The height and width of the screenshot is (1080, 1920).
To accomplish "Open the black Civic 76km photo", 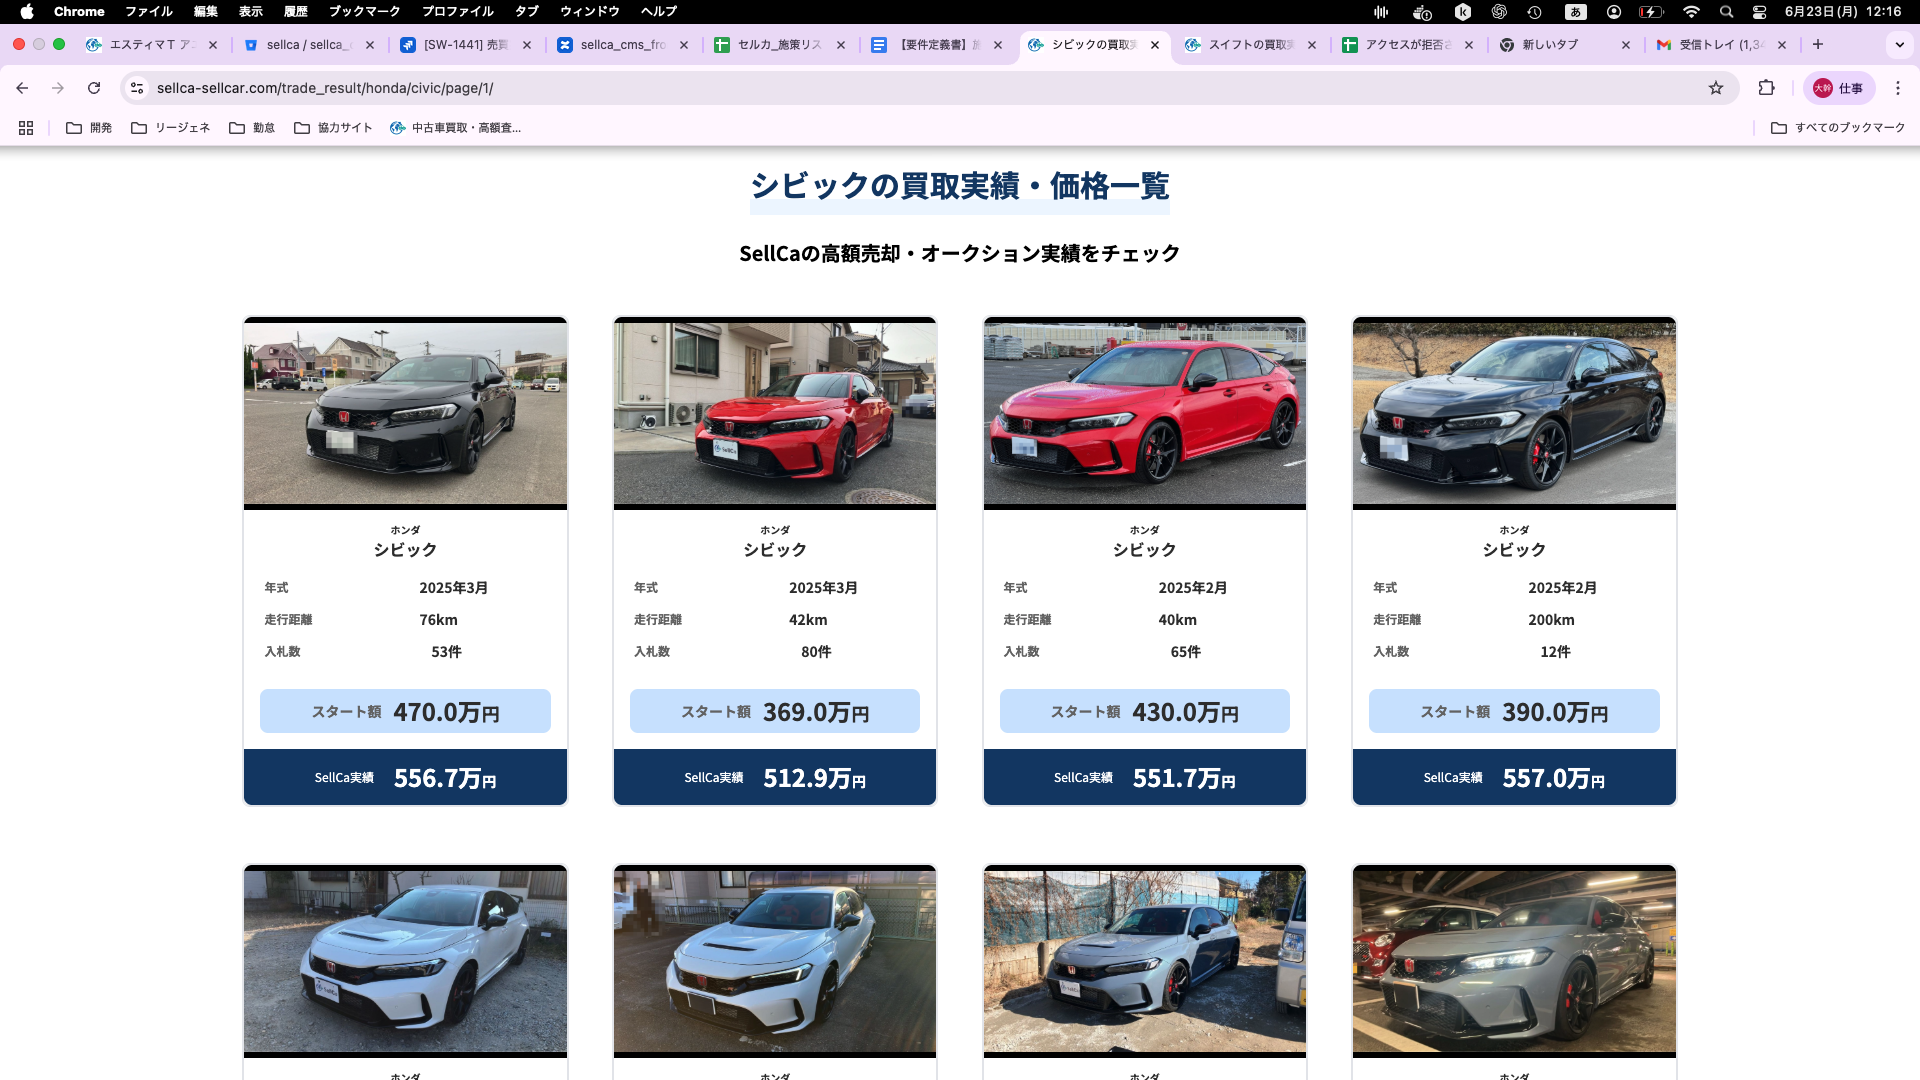I will click(405, 413).
